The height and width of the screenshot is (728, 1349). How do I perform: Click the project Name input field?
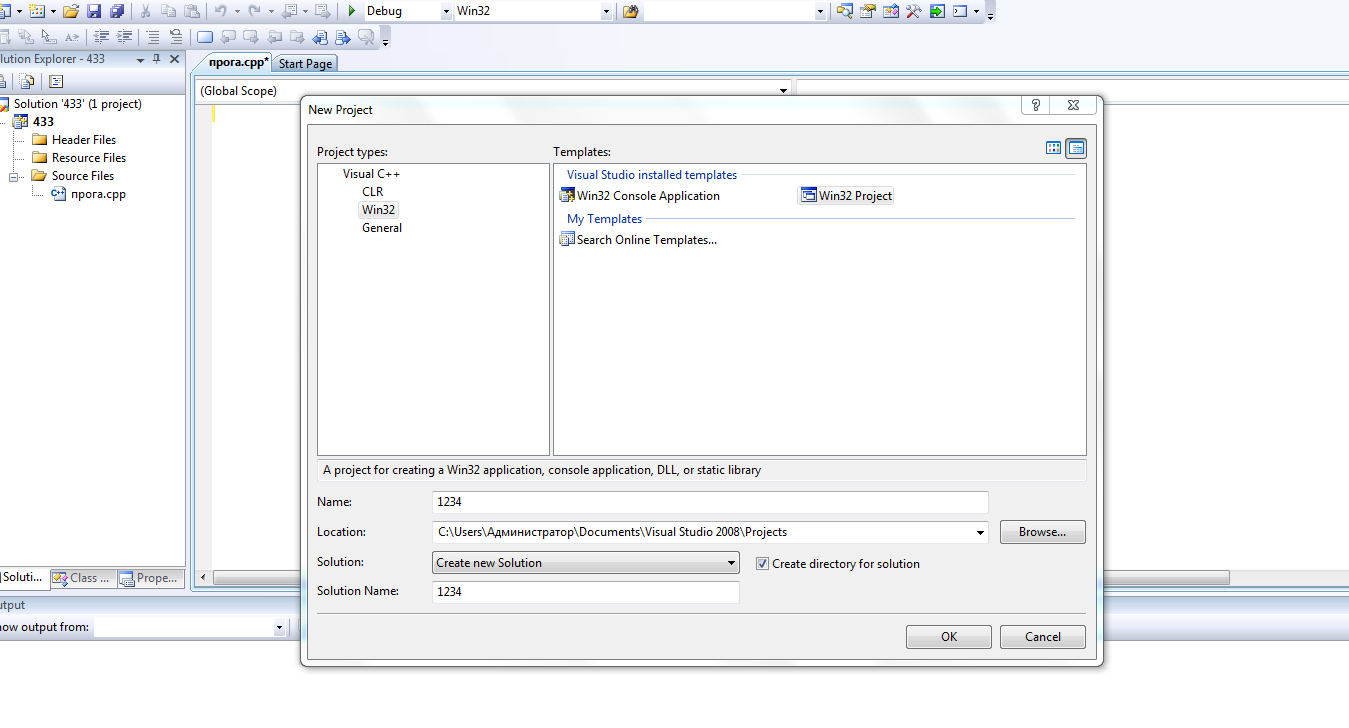[x=710, y=502]
